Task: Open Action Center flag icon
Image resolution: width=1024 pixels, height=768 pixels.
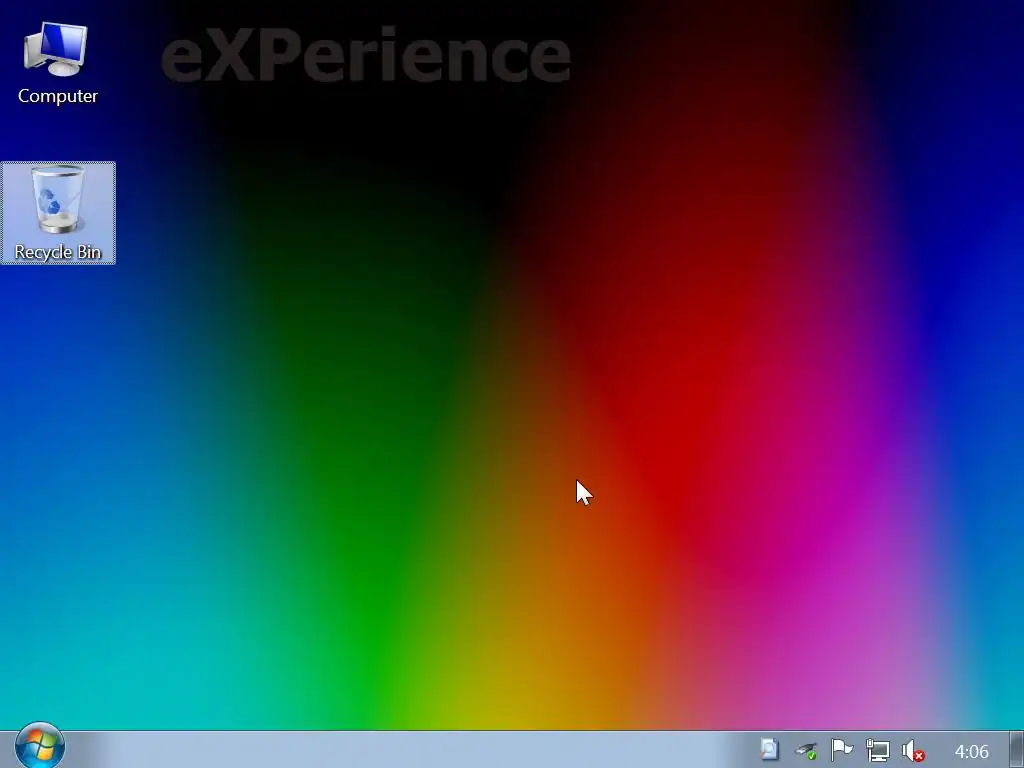Action: click(x=842, y=750)
